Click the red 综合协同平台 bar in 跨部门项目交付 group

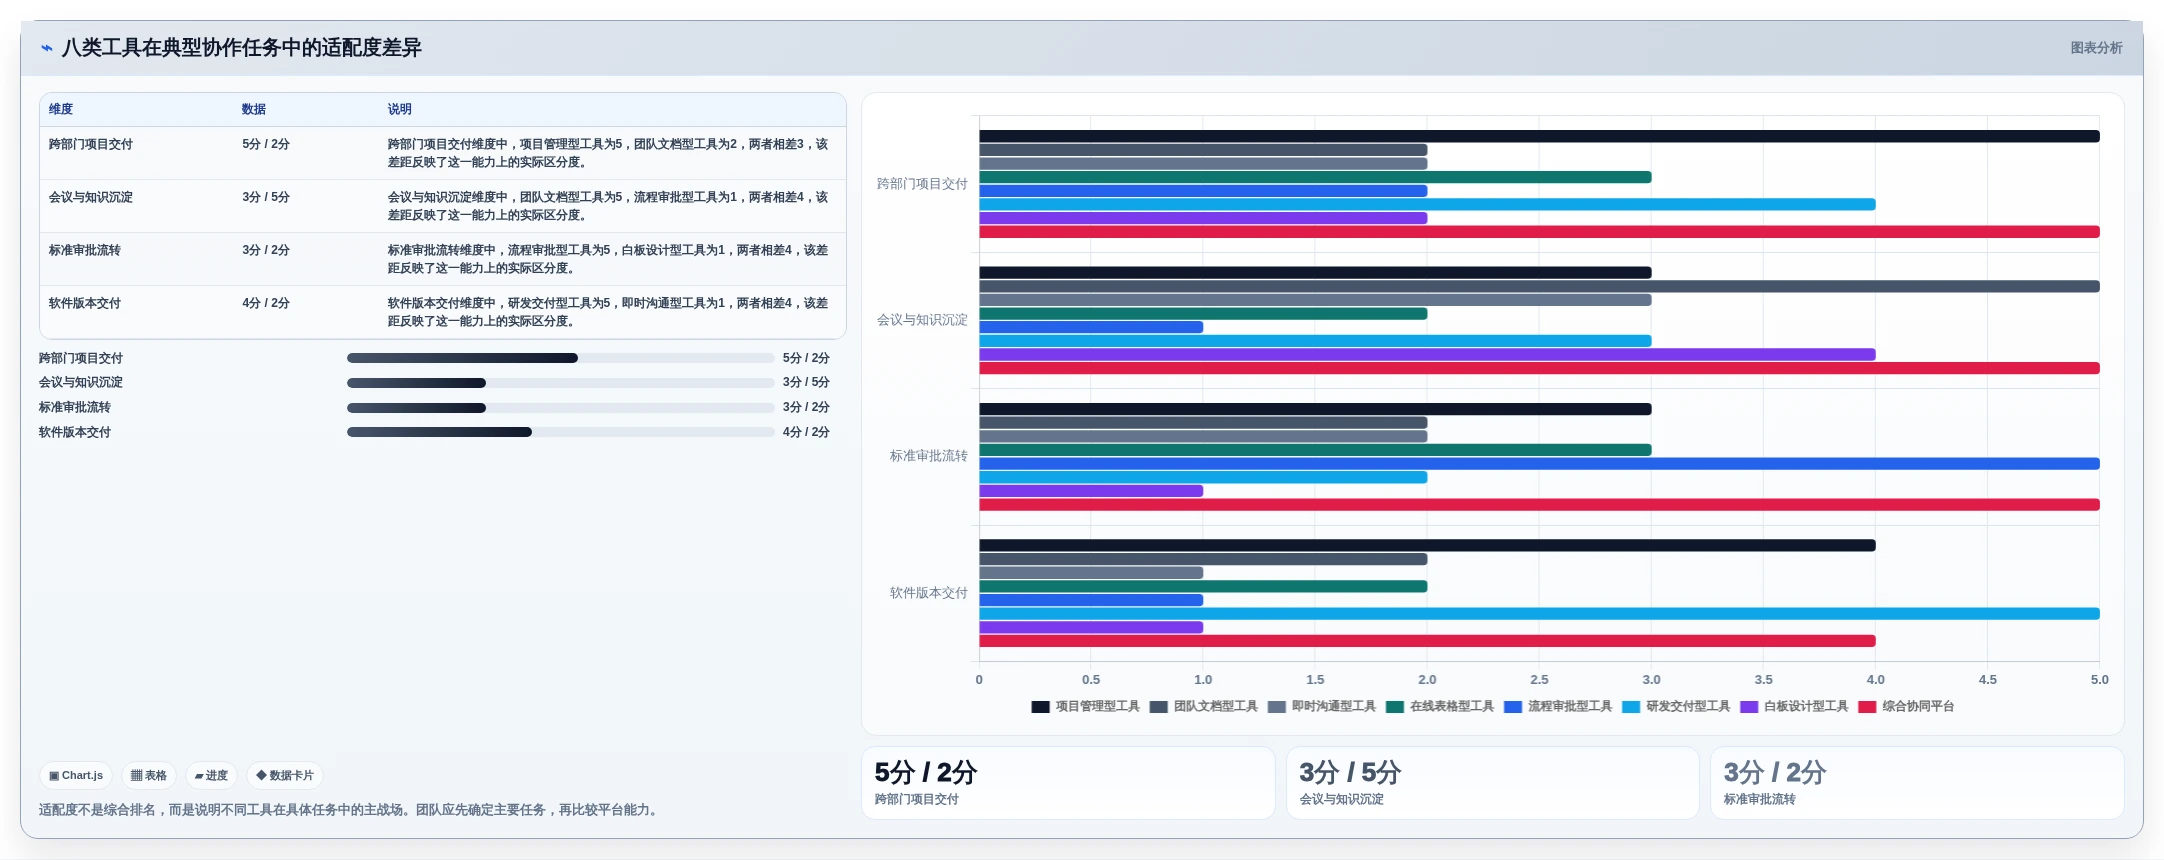(x=1539, y=232)
